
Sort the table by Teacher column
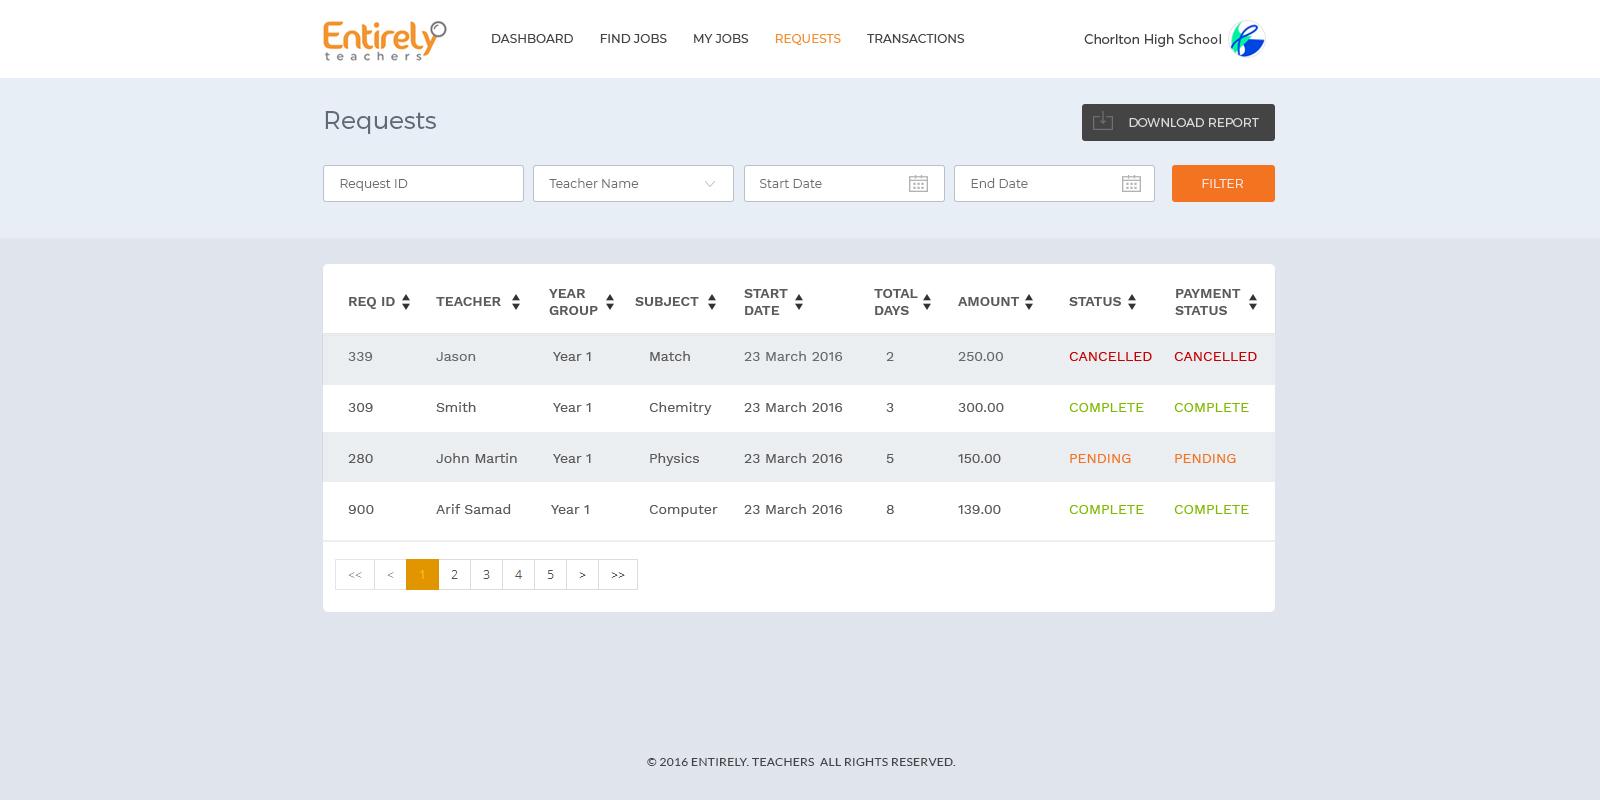pyautogui.click(x=516, y=302)
